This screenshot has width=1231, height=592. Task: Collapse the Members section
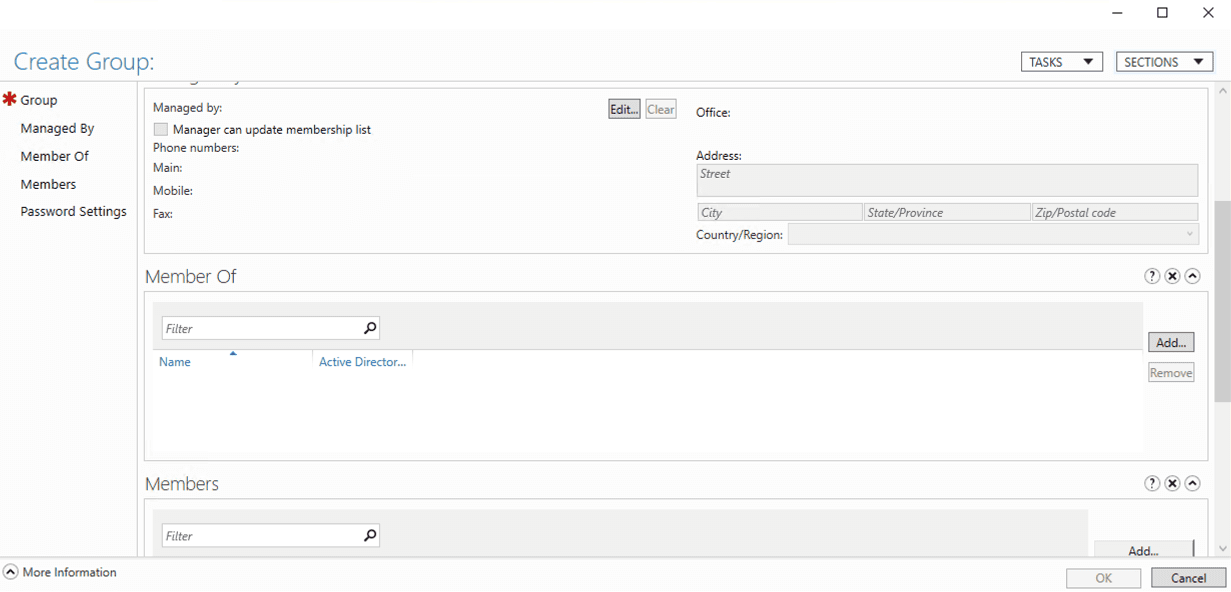click(1192, 483)
